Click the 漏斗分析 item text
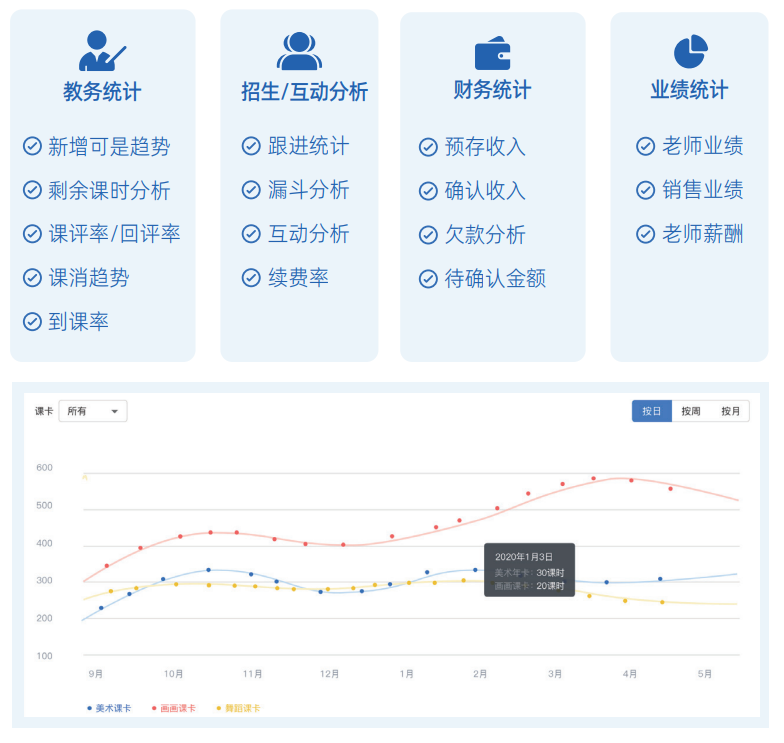This screenshot has width=784, height=743. [308, 190]
